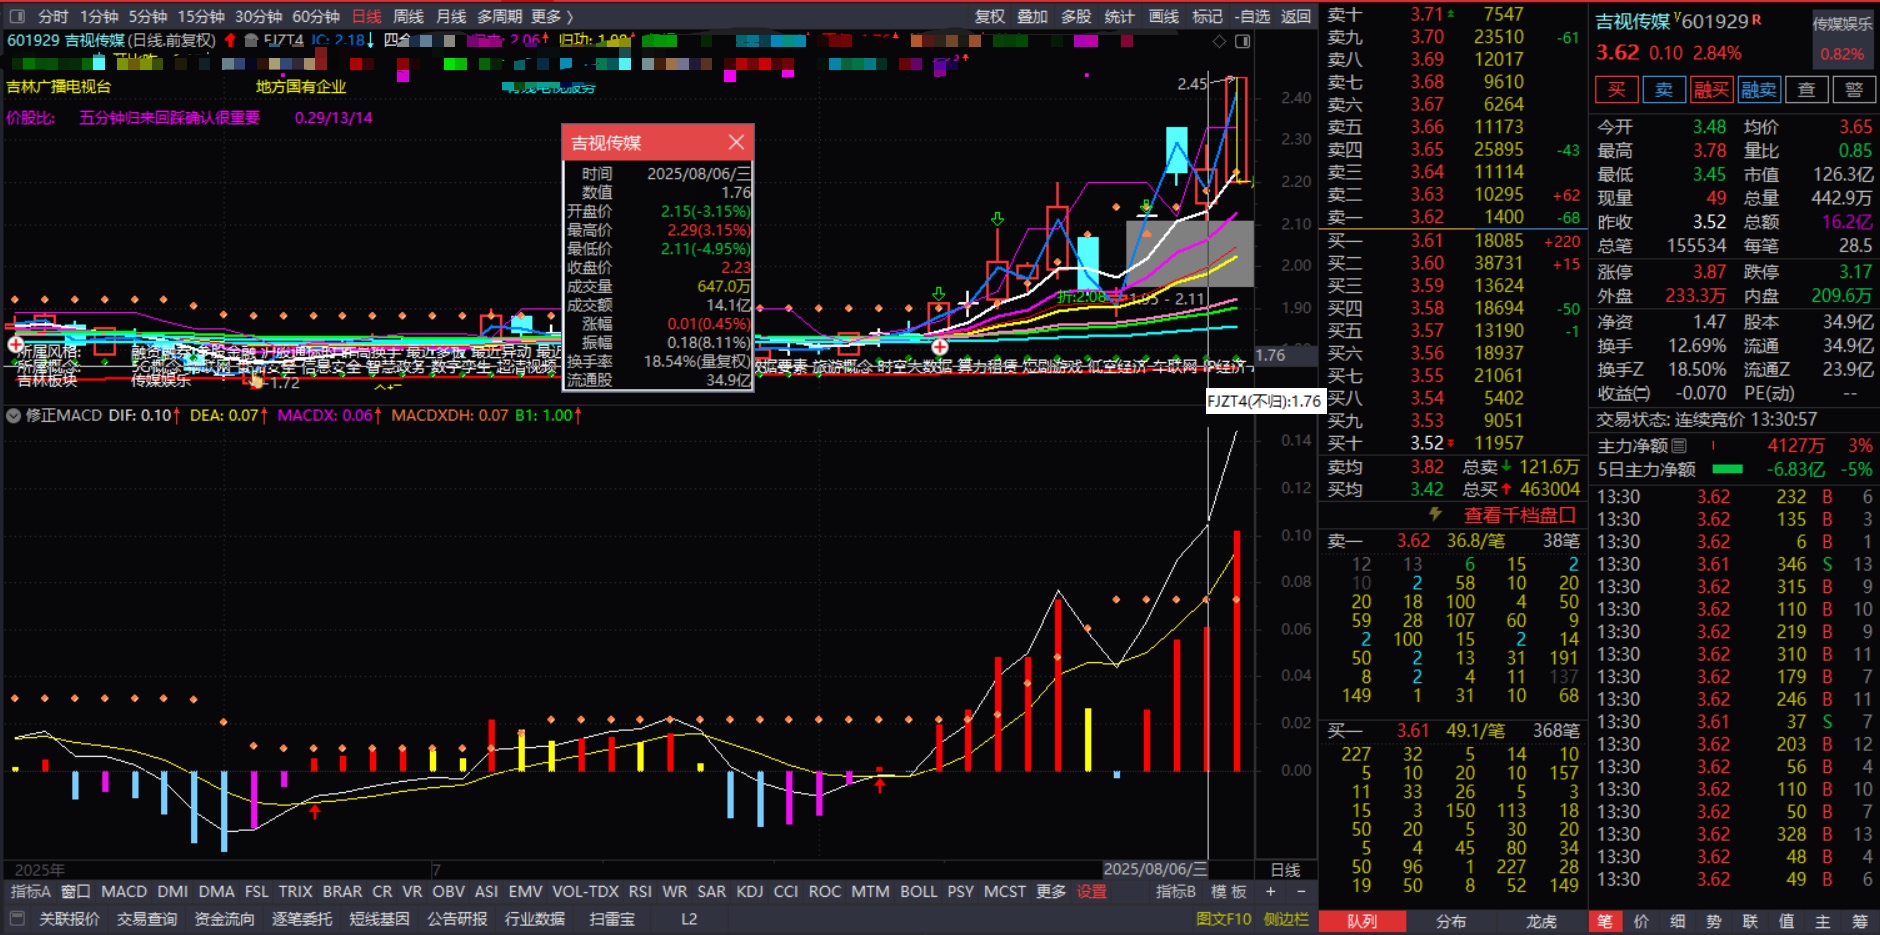Click the 标记 mark option

(1207, 16)
